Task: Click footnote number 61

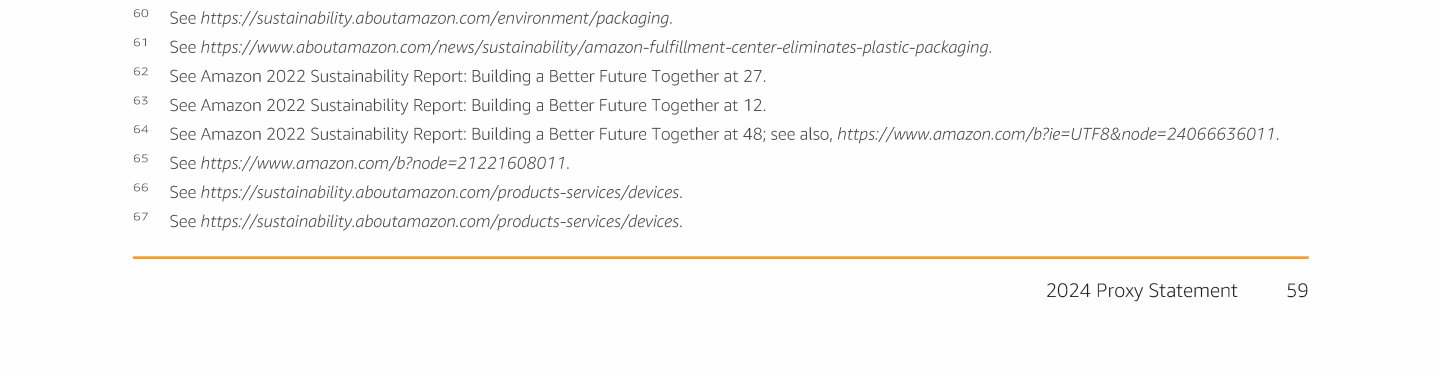Action: (140, 43)
